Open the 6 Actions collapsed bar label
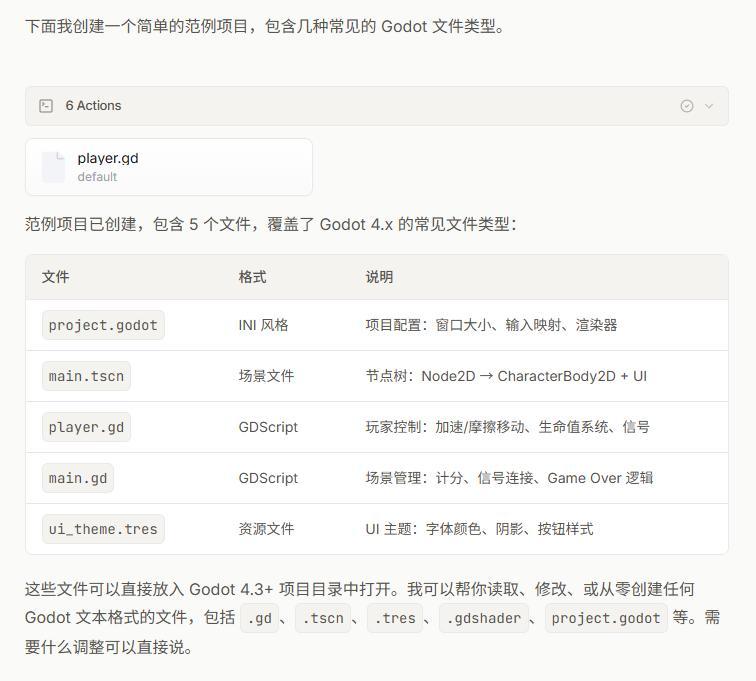 coord(93,106)
